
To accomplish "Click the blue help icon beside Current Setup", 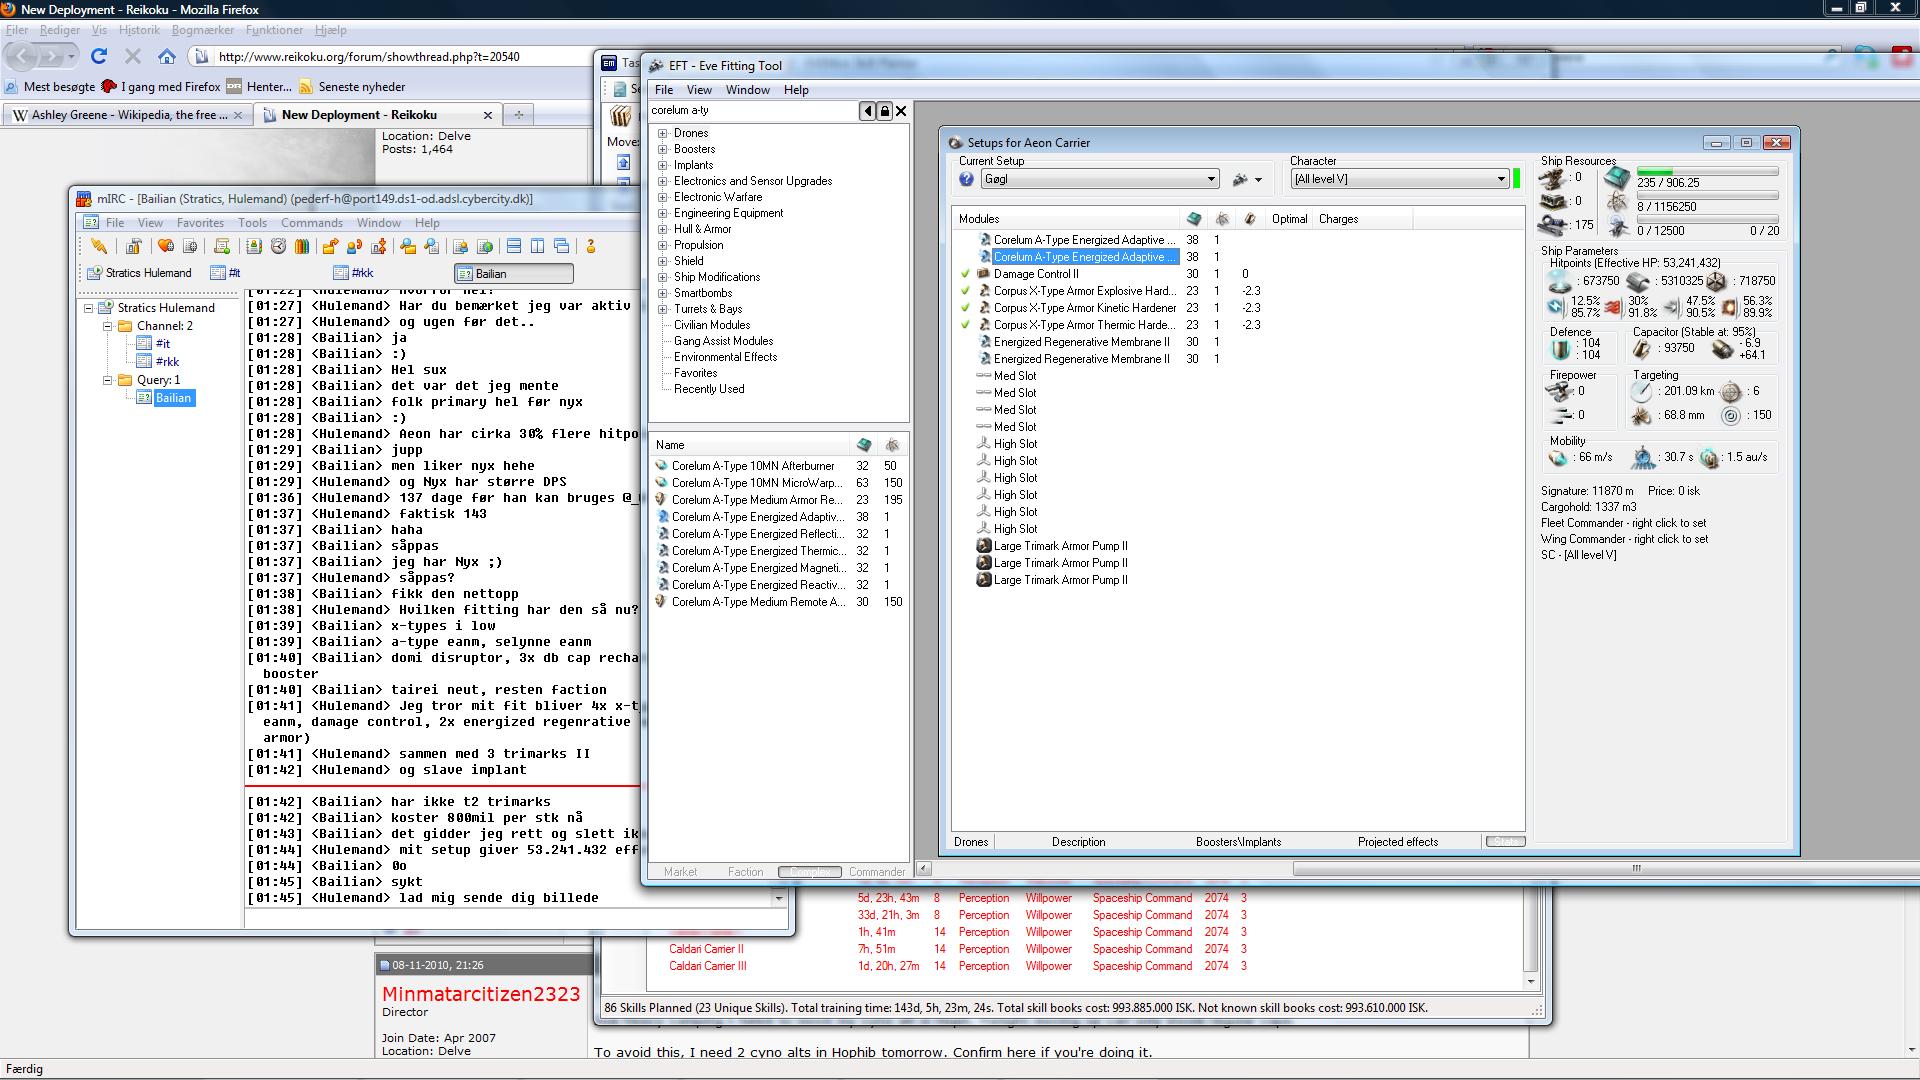I will pyautogui.click(x=966, y=179).
